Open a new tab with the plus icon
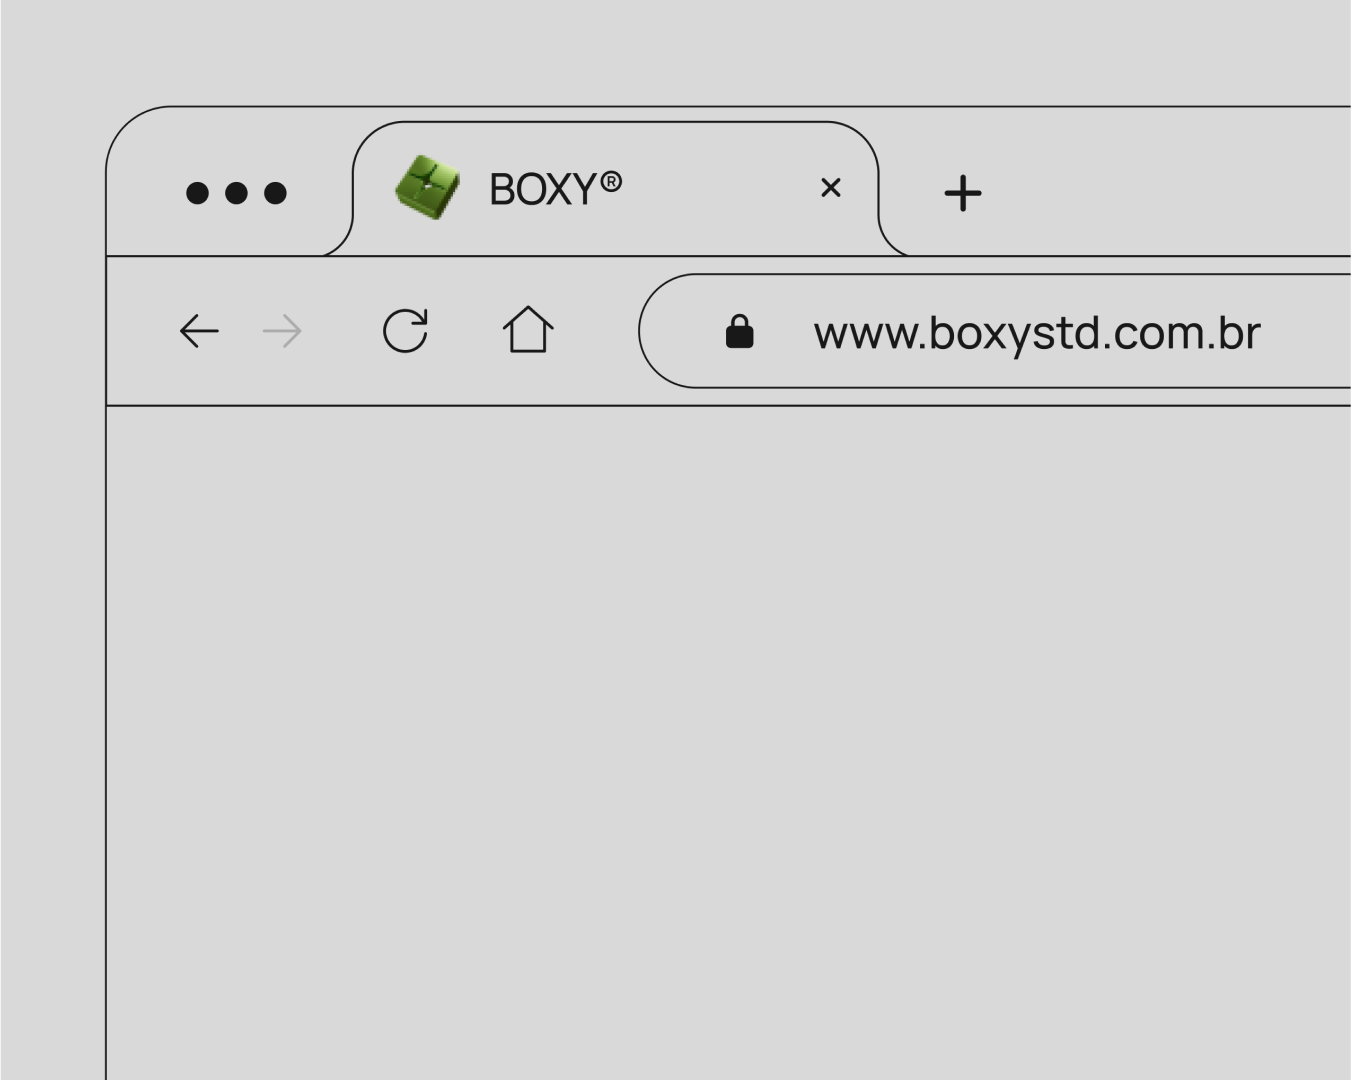Viewport: 1351px width, 1080px height. (x=963, y=193)
